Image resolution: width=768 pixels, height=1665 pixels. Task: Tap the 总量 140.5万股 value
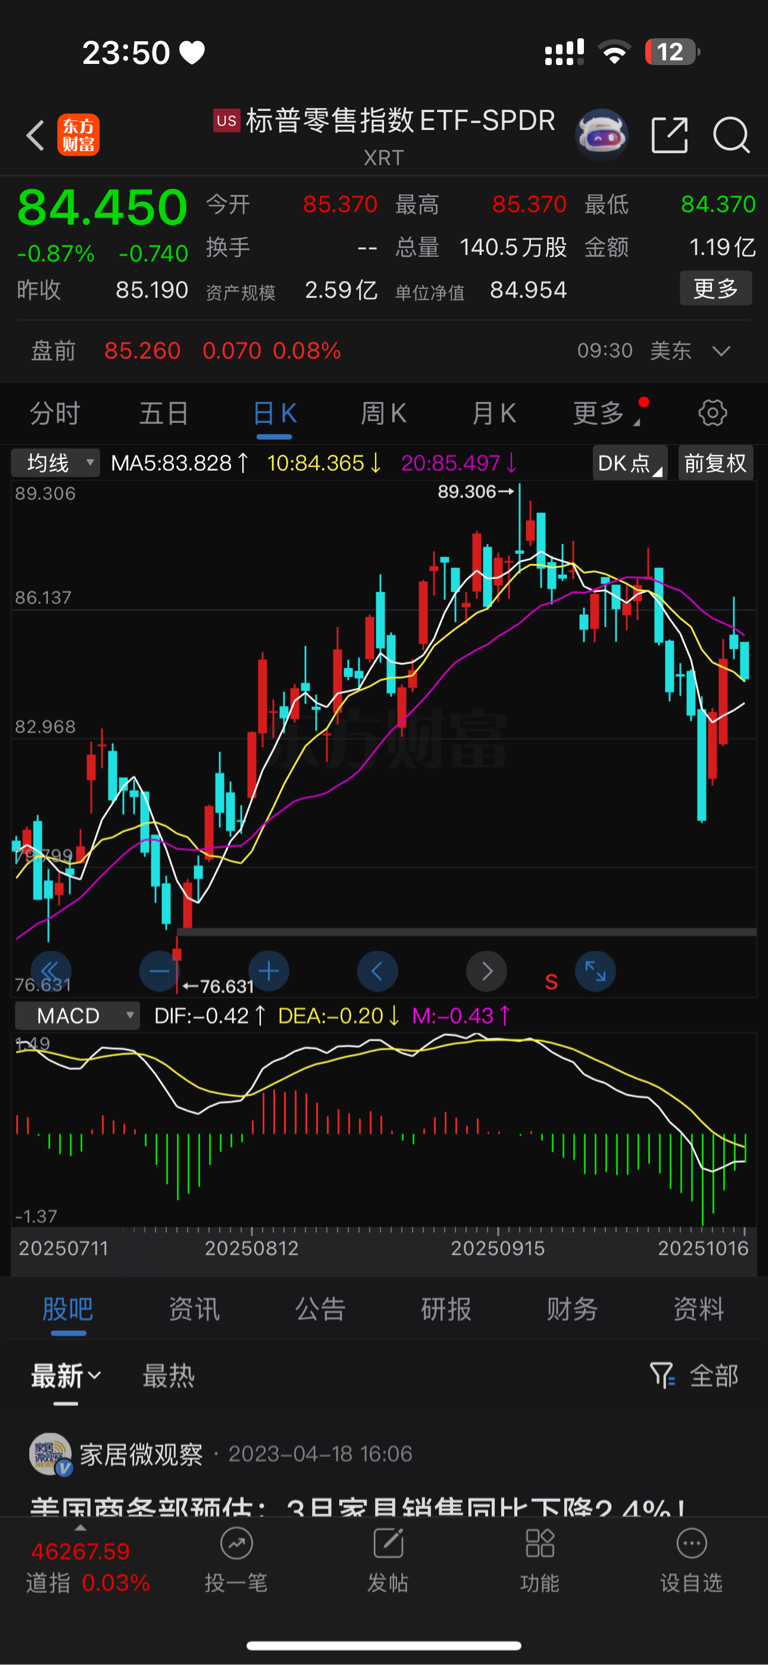pos(513,247)
